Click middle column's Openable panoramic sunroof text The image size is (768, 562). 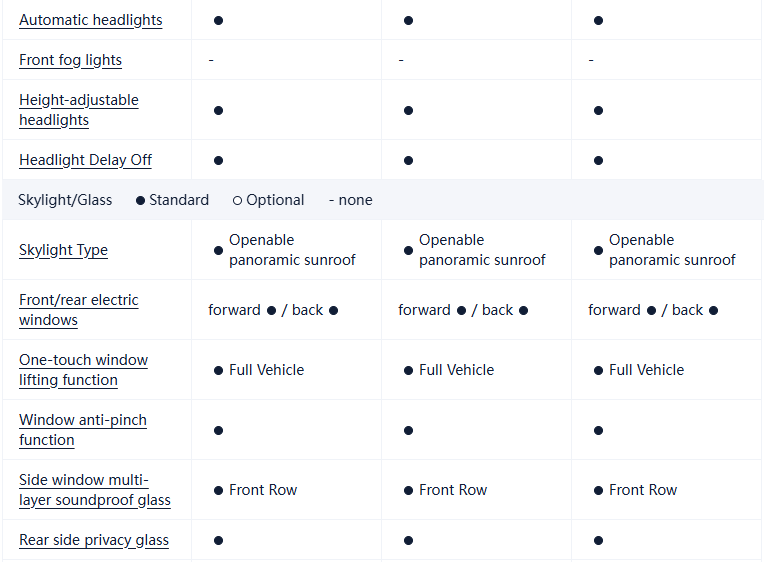482,250
